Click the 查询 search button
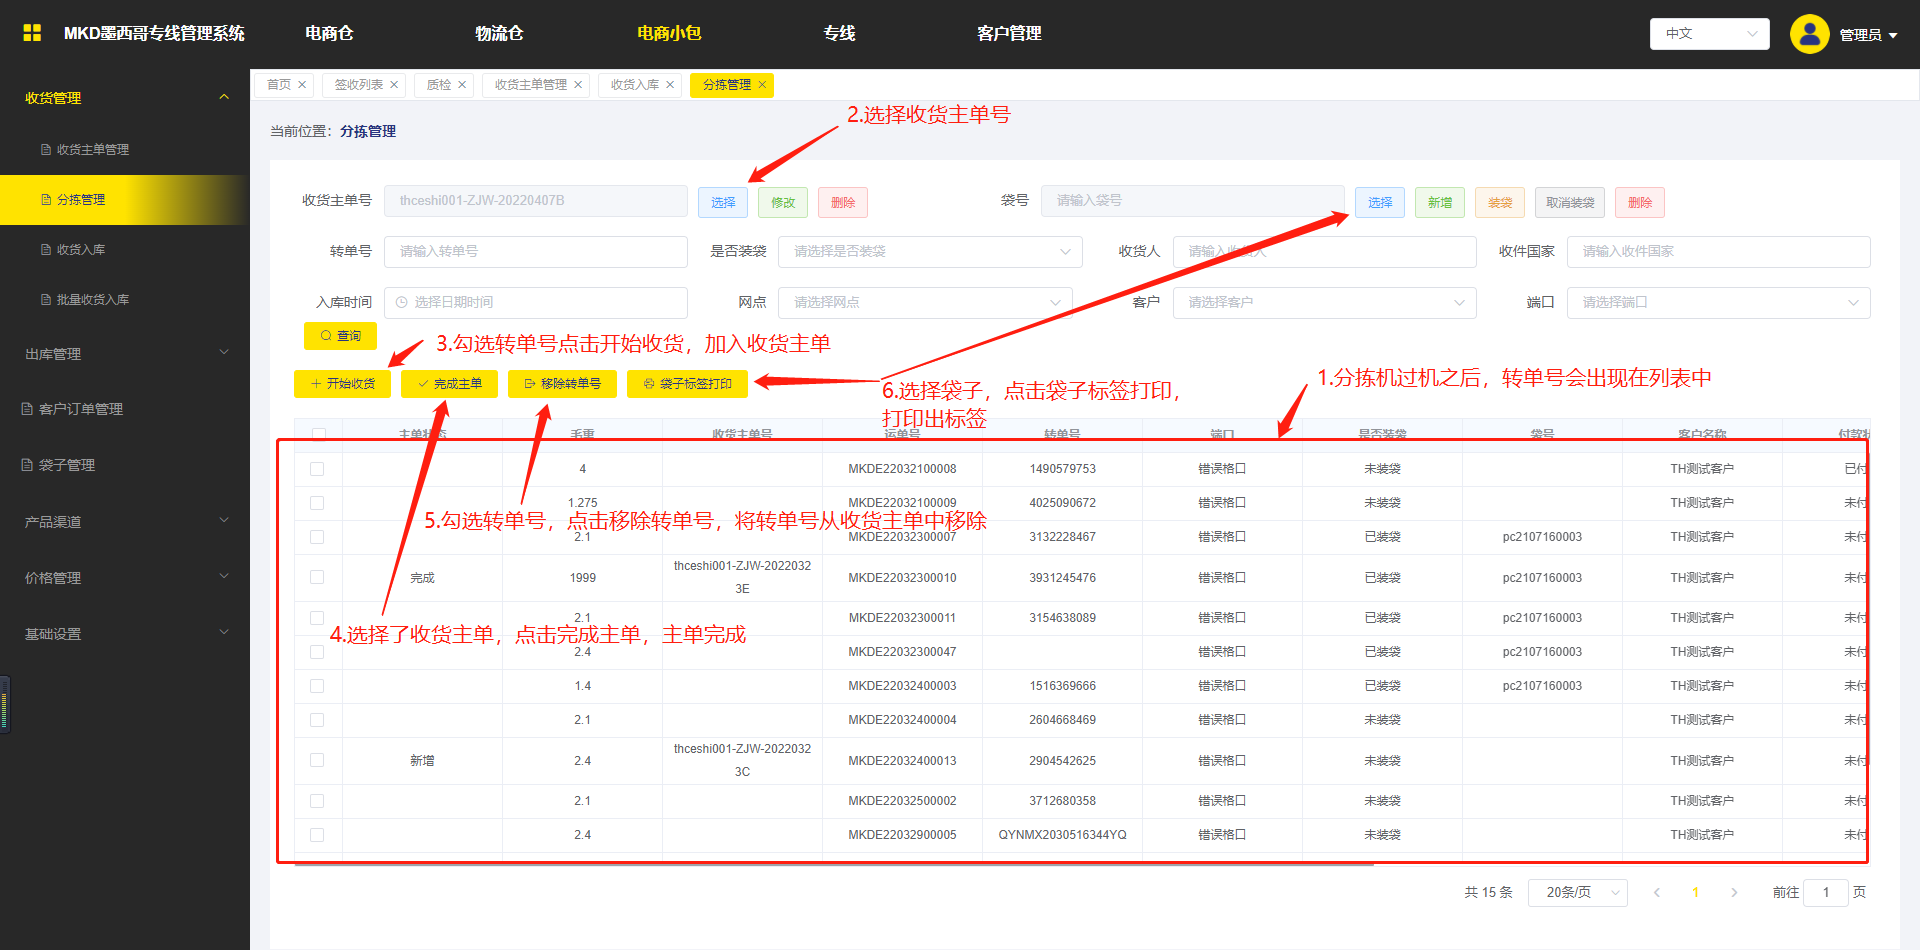The image size is (1920, 950). 340,336
